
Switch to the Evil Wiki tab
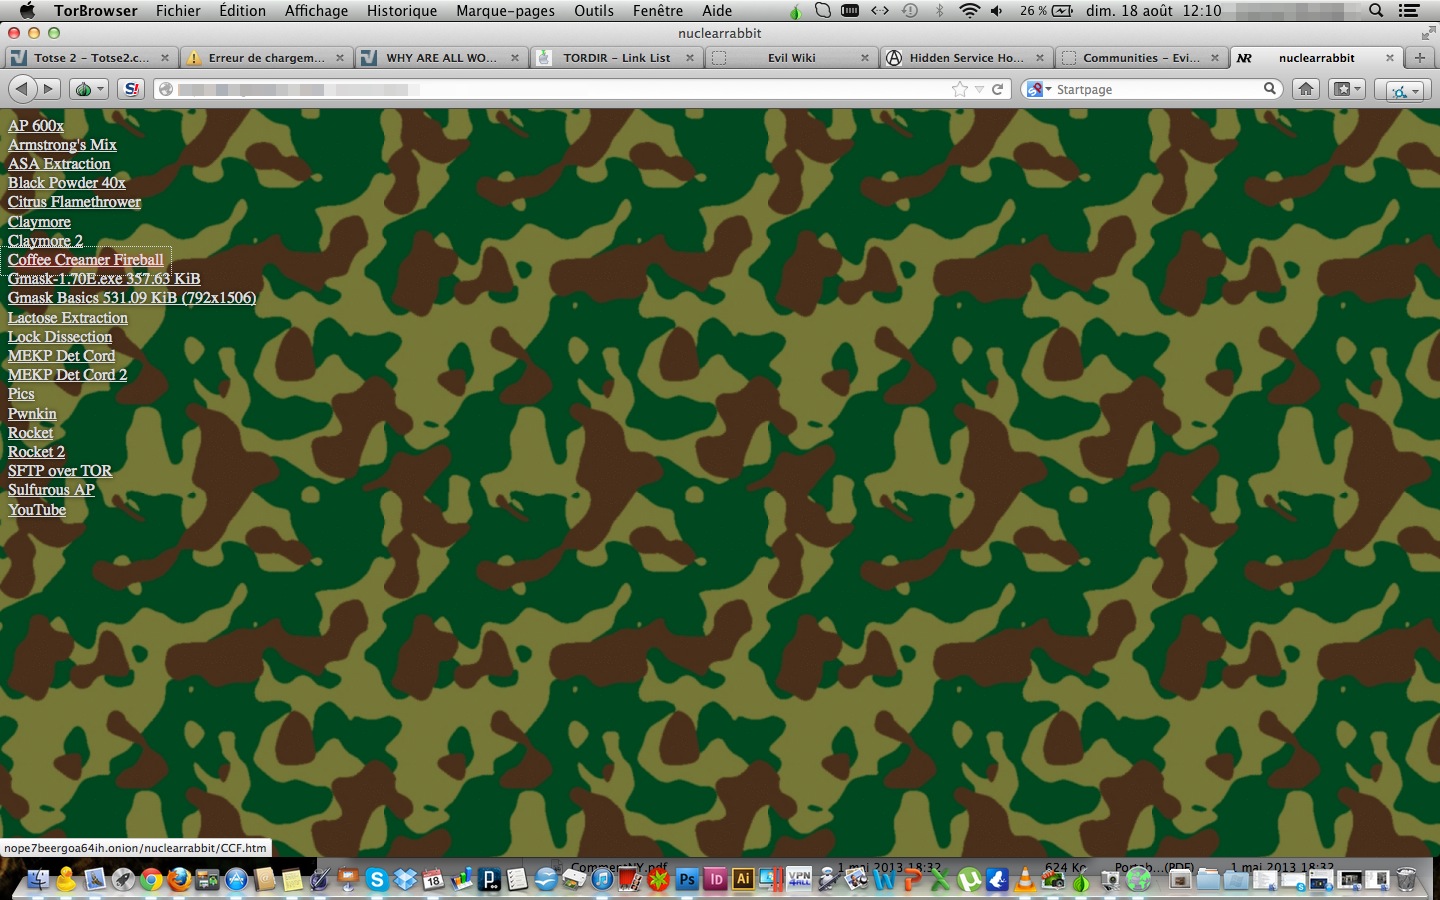pyautogui.click(x=791, y=57)
